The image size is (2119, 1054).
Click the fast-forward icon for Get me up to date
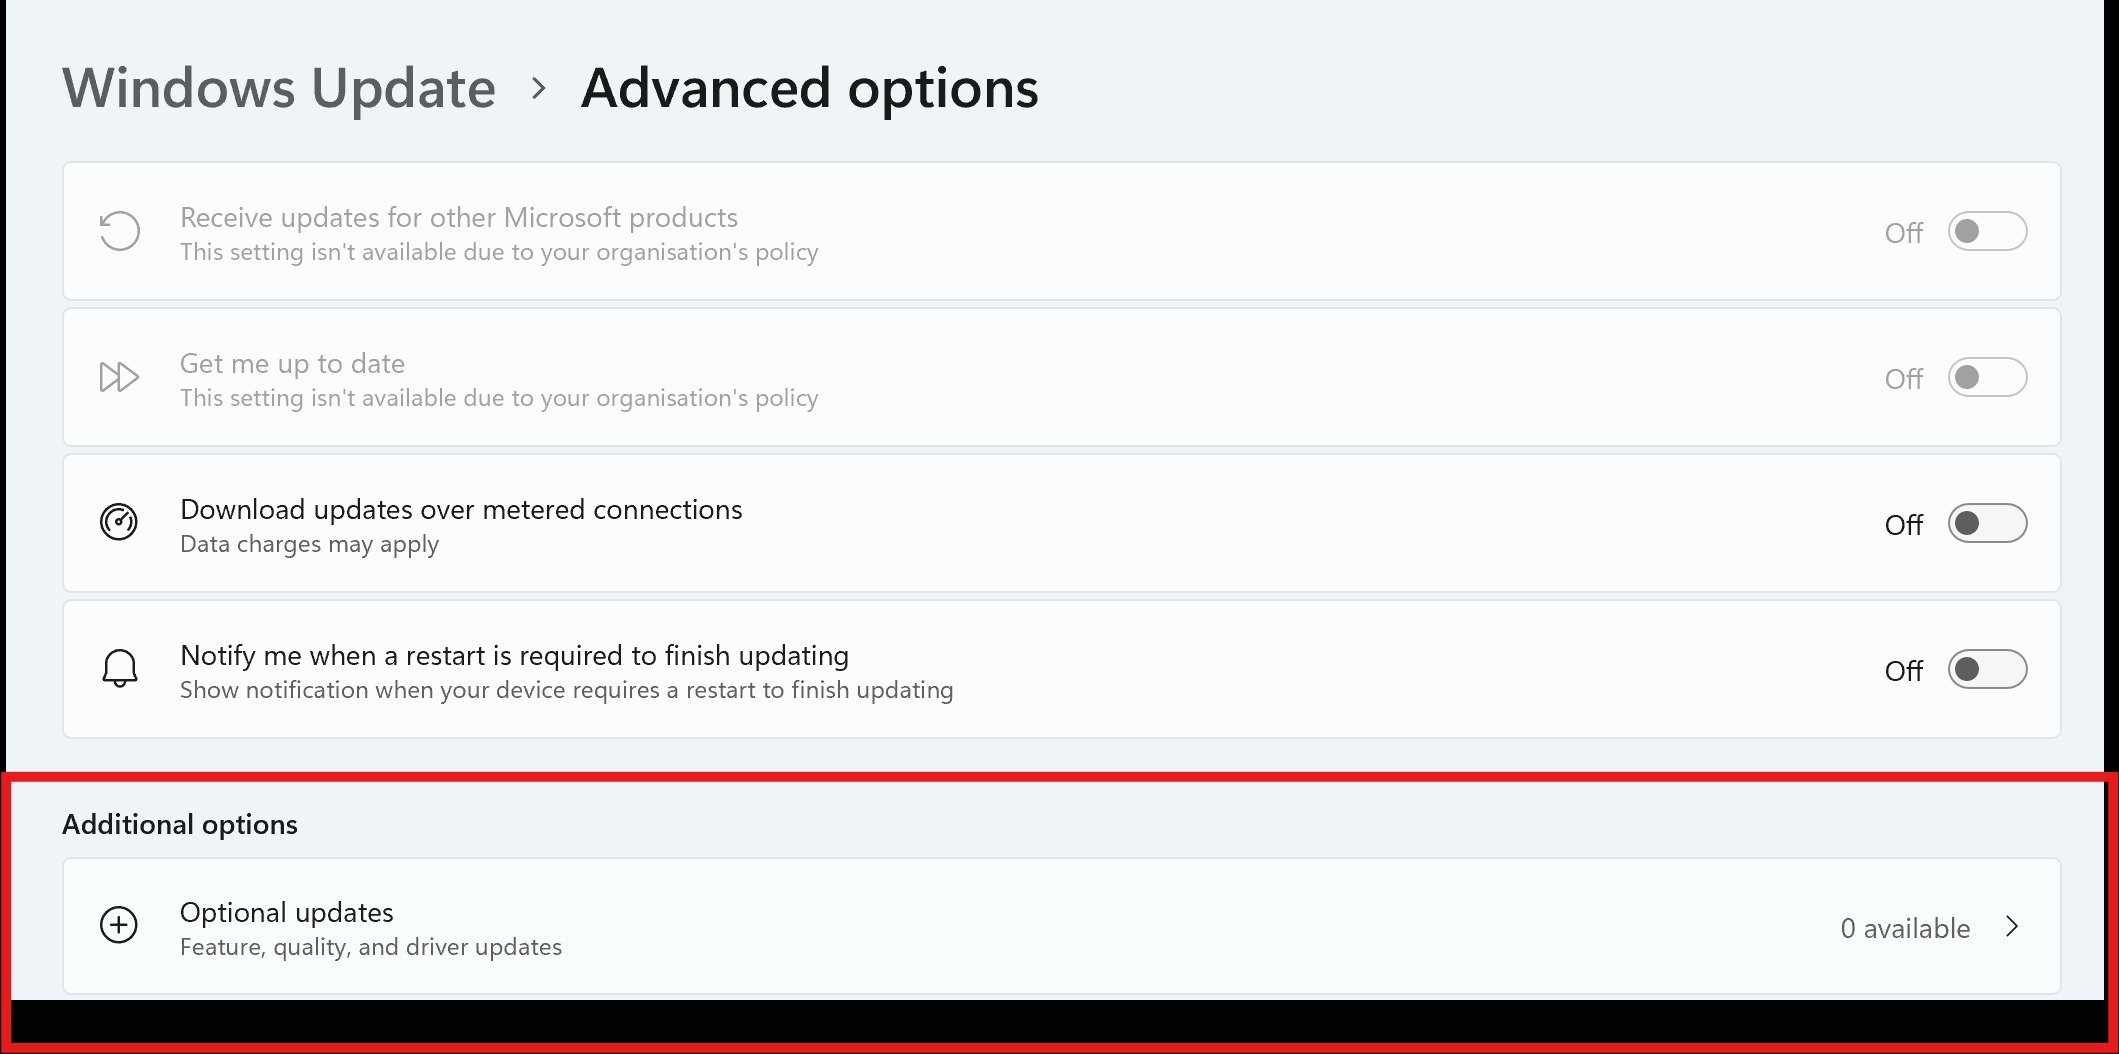click(x=119, y=377)
